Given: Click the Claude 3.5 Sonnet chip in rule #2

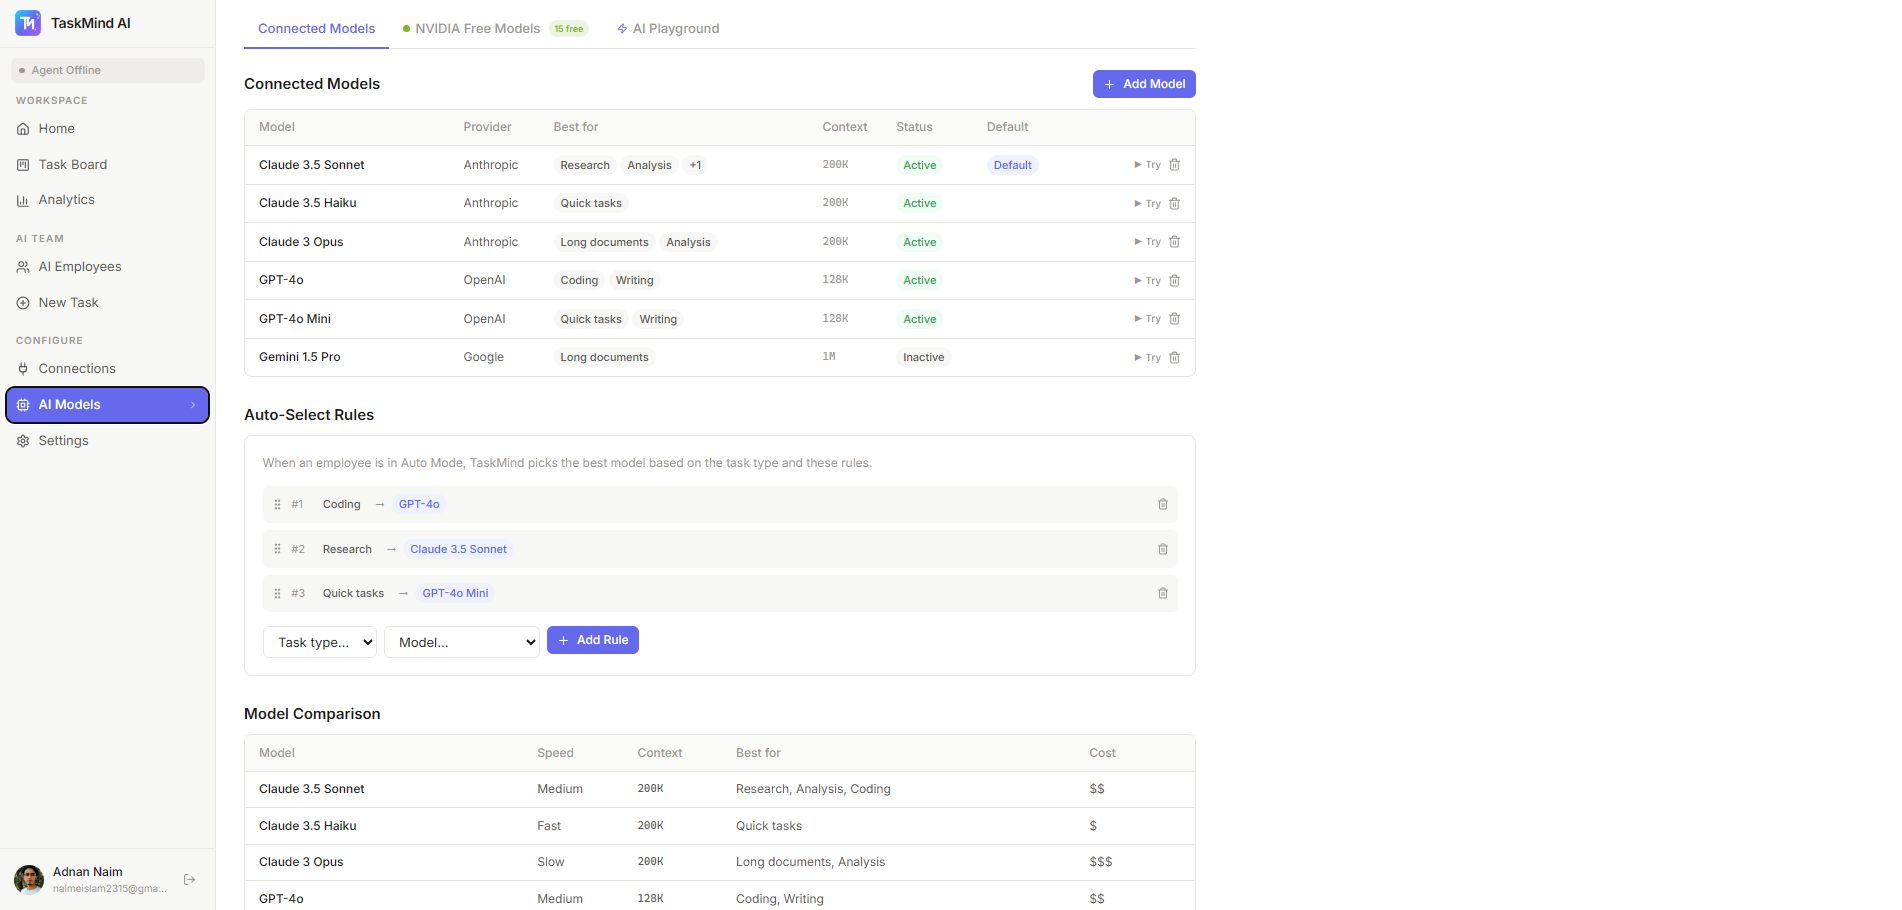Looking at the screenshot, I should [x=458, y=549].
